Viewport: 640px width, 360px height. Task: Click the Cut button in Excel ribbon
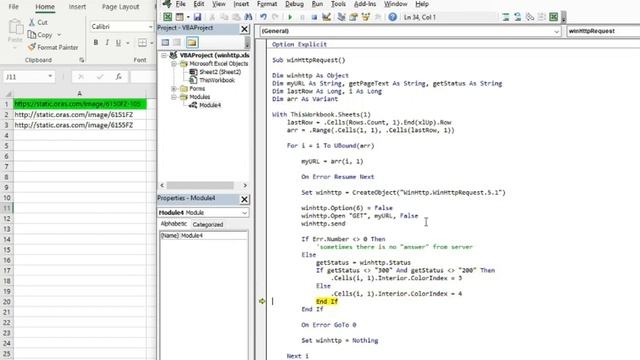coord(38,22)
